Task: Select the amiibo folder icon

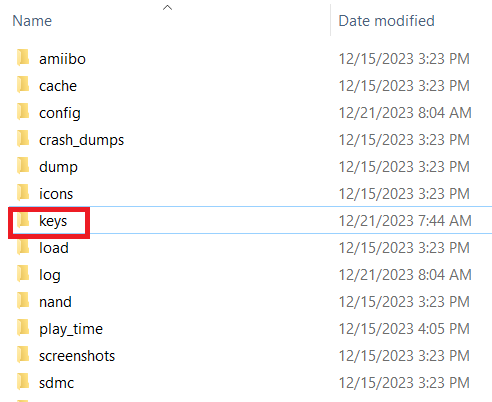Action: [x=23, y=57]
